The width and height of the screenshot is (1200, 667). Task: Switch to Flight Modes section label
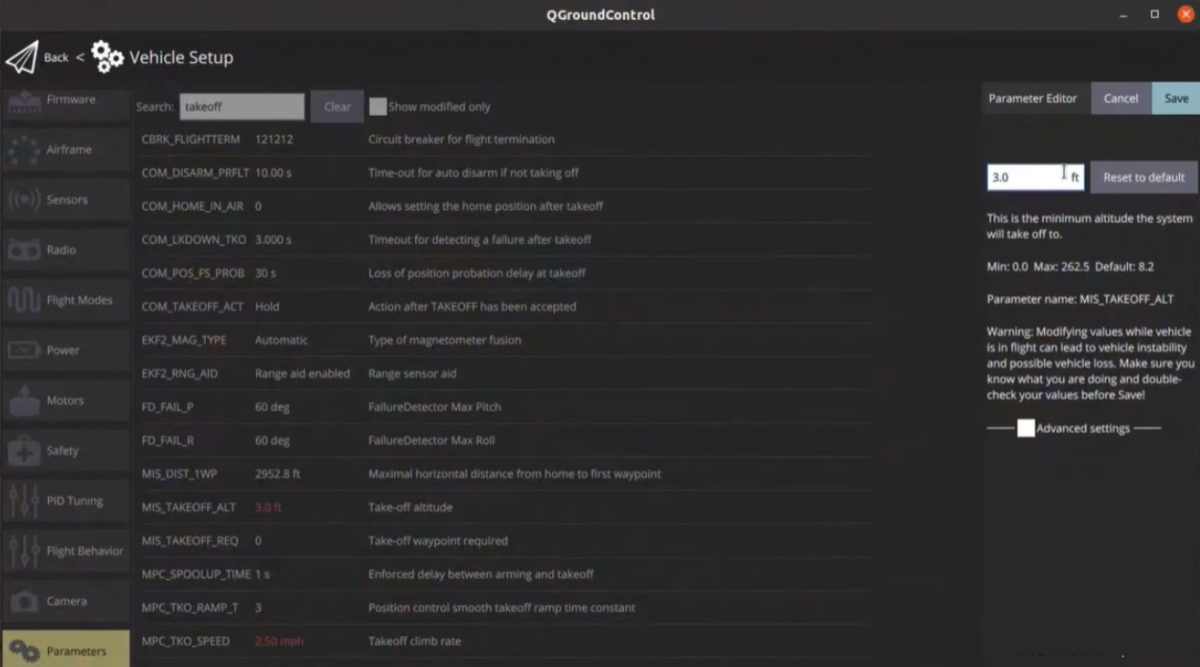point(80,300)
